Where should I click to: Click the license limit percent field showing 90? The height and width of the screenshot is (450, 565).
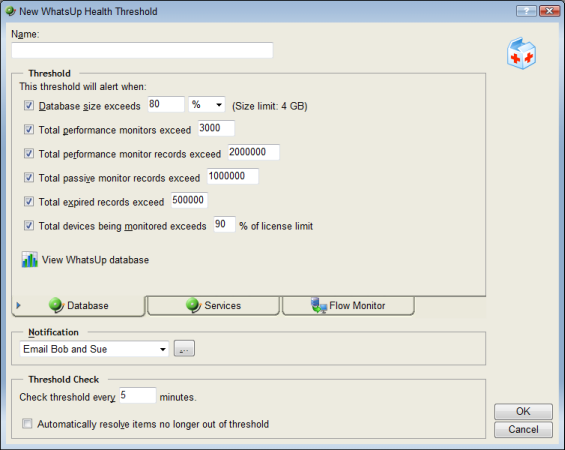coord(224,224)
